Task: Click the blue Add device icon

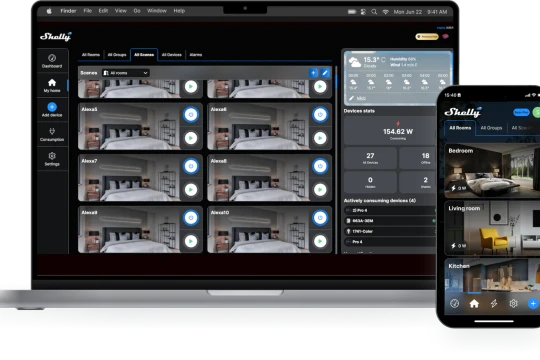Action: (x=52, y=107)
